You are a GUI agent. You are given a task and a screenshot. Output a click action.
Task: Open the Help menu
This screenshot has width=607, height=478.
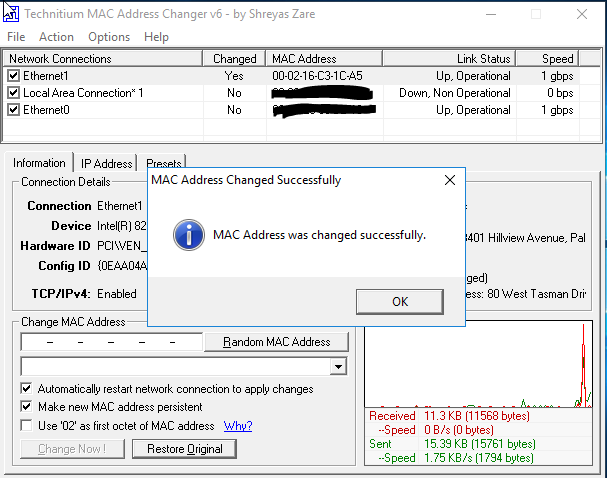coord(156,37)
